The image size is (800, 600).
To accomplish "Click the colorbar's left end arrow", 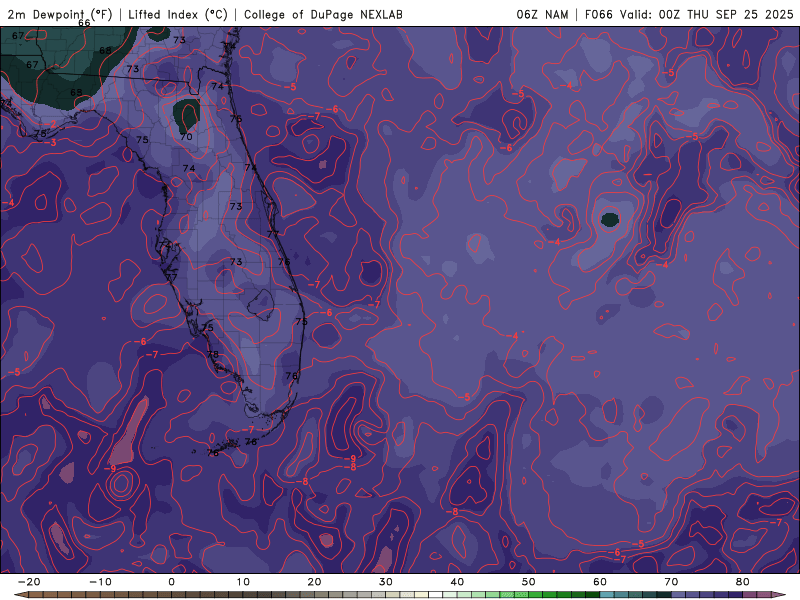I will click(x=19, y=595).
